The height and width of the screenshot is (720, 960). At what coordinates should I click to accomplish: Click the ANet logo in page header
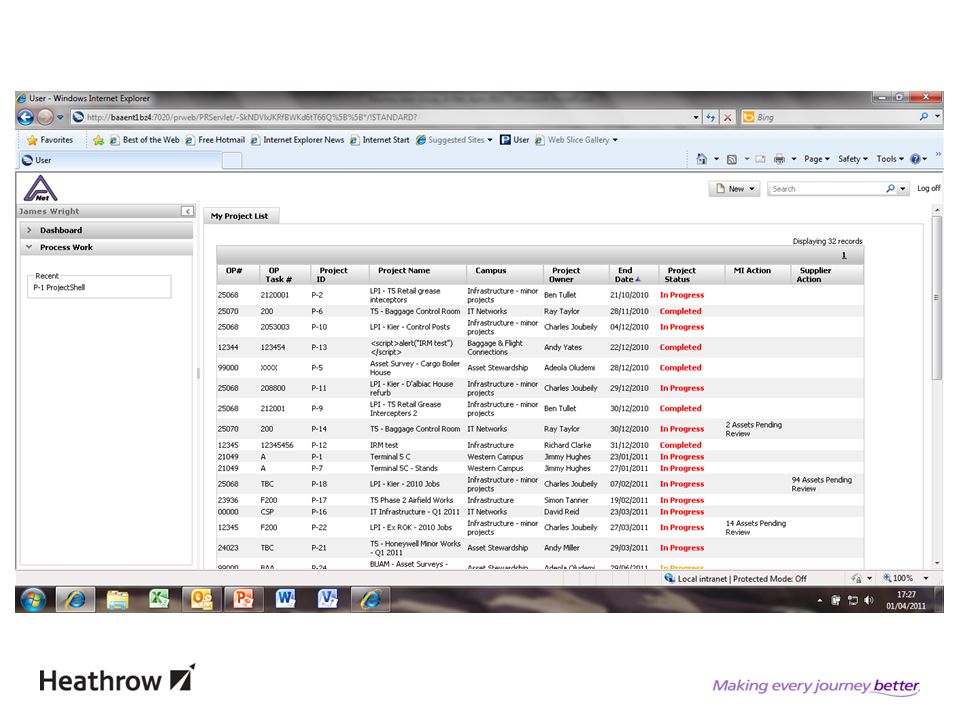[40, 189]
